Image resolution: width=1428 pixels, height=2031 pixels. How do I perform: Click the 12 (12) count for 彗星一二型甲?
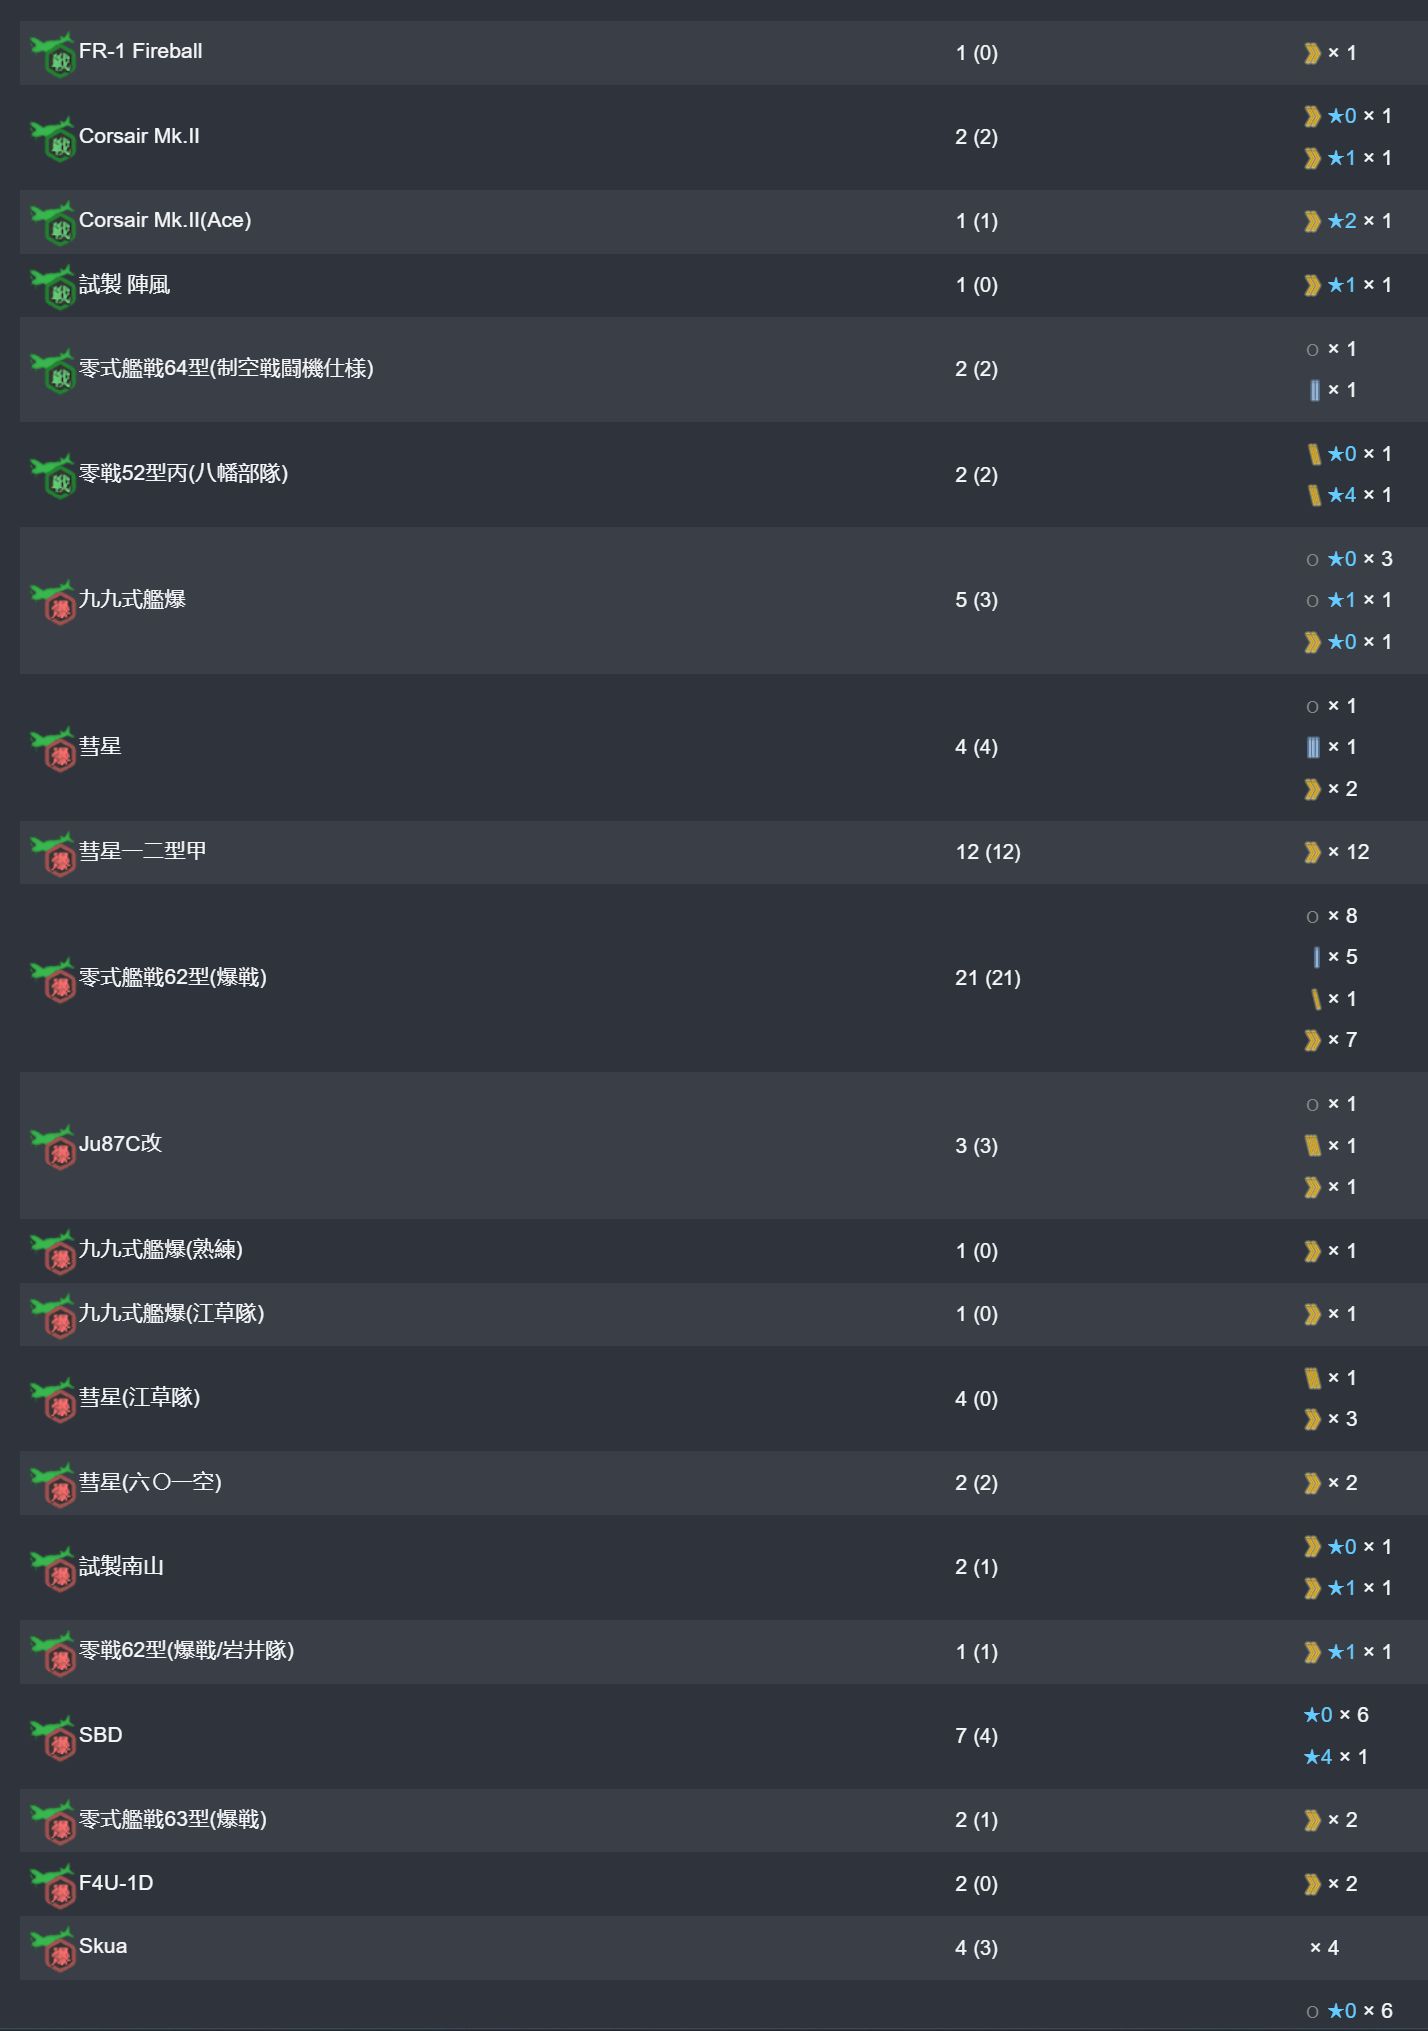pyautogui.click(x=987, y=852)
